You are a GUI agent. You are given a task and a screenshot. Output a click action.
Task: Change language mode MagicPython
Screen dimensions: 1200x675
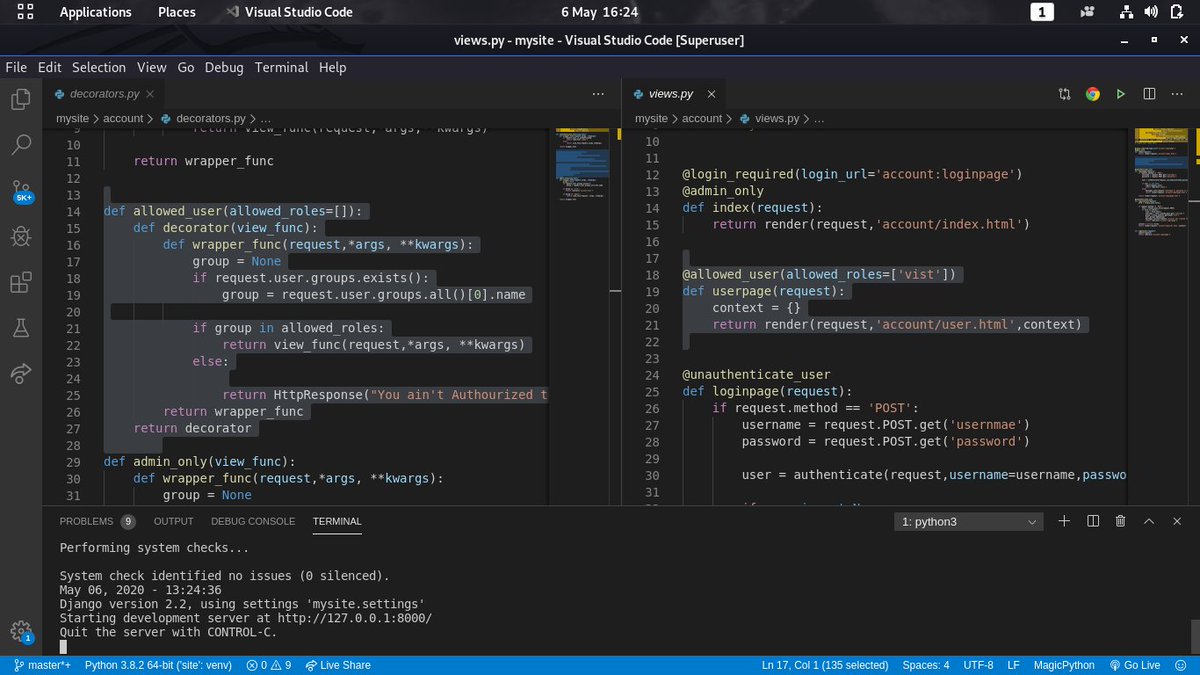point(1064,665)
